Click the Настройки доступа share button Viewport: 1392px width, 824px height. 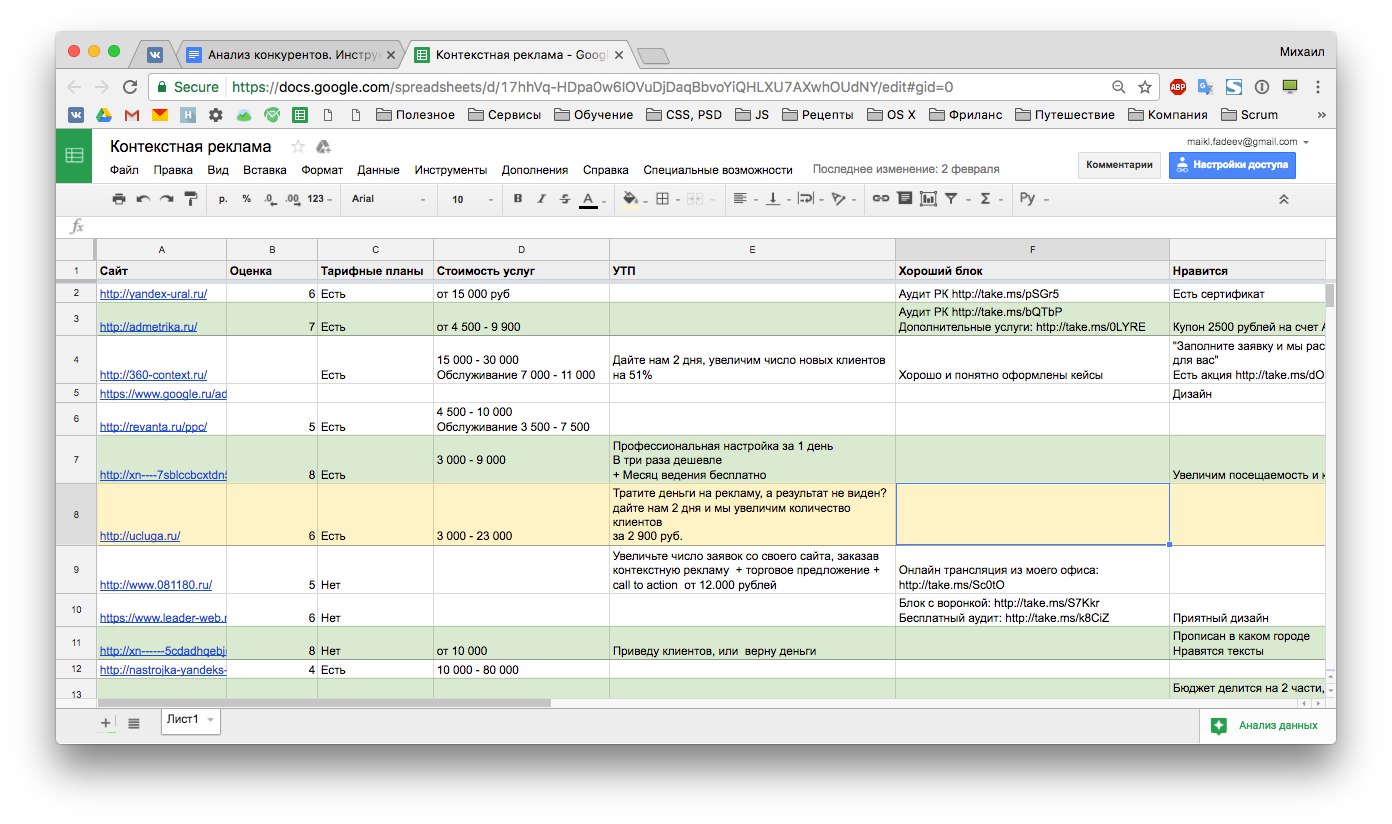[x=1232, y=165]
